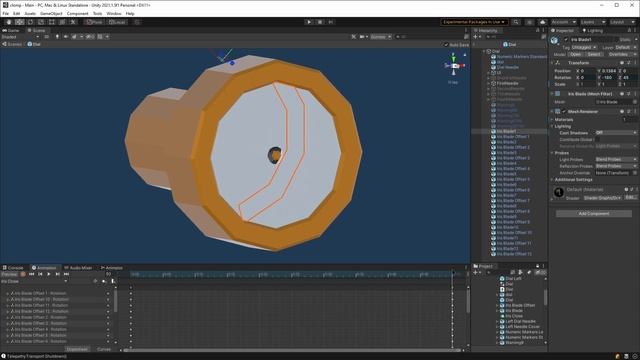
Task: Select Iris Blade Offset 1 in hierarchy
Action: 509,137
